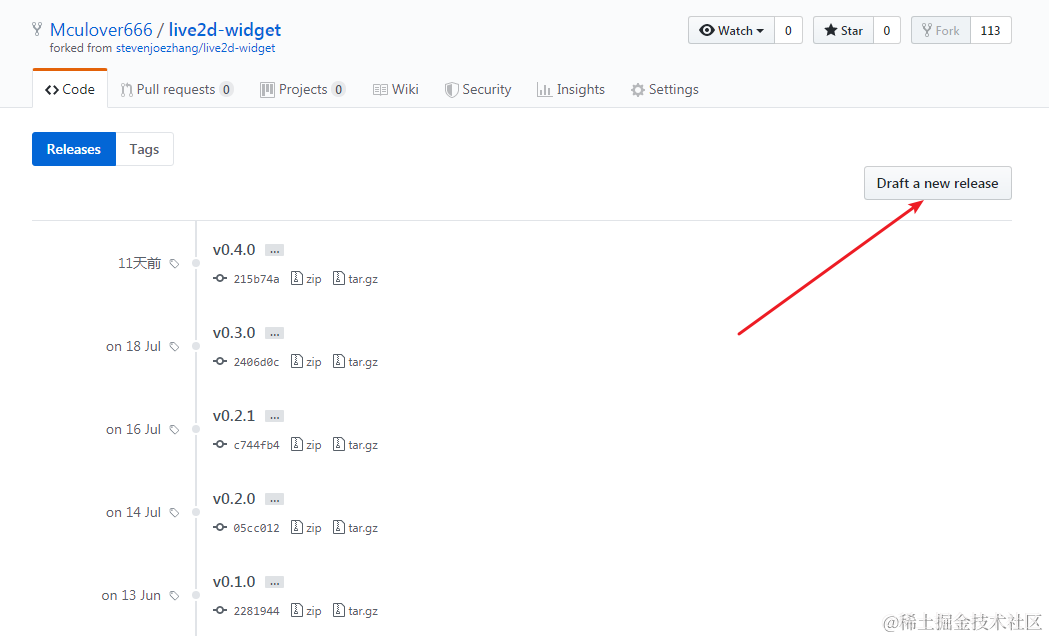Image resolution: width=1049 pixels, height=639 pixels.
Task: Click the tag icon beside on 16 Jul
Action: (175, 430)
